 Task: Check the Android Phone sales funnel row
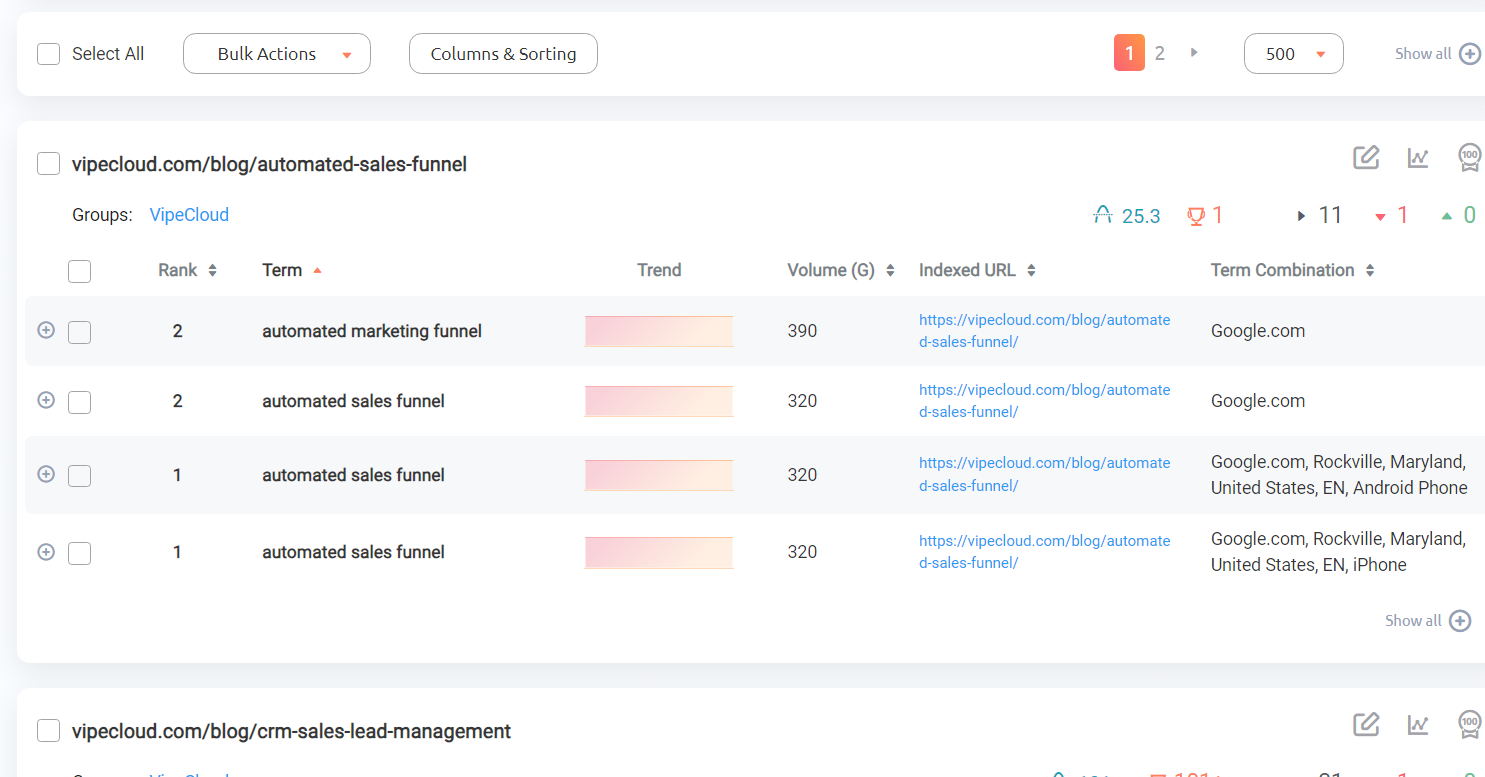(x=80, y=476)
